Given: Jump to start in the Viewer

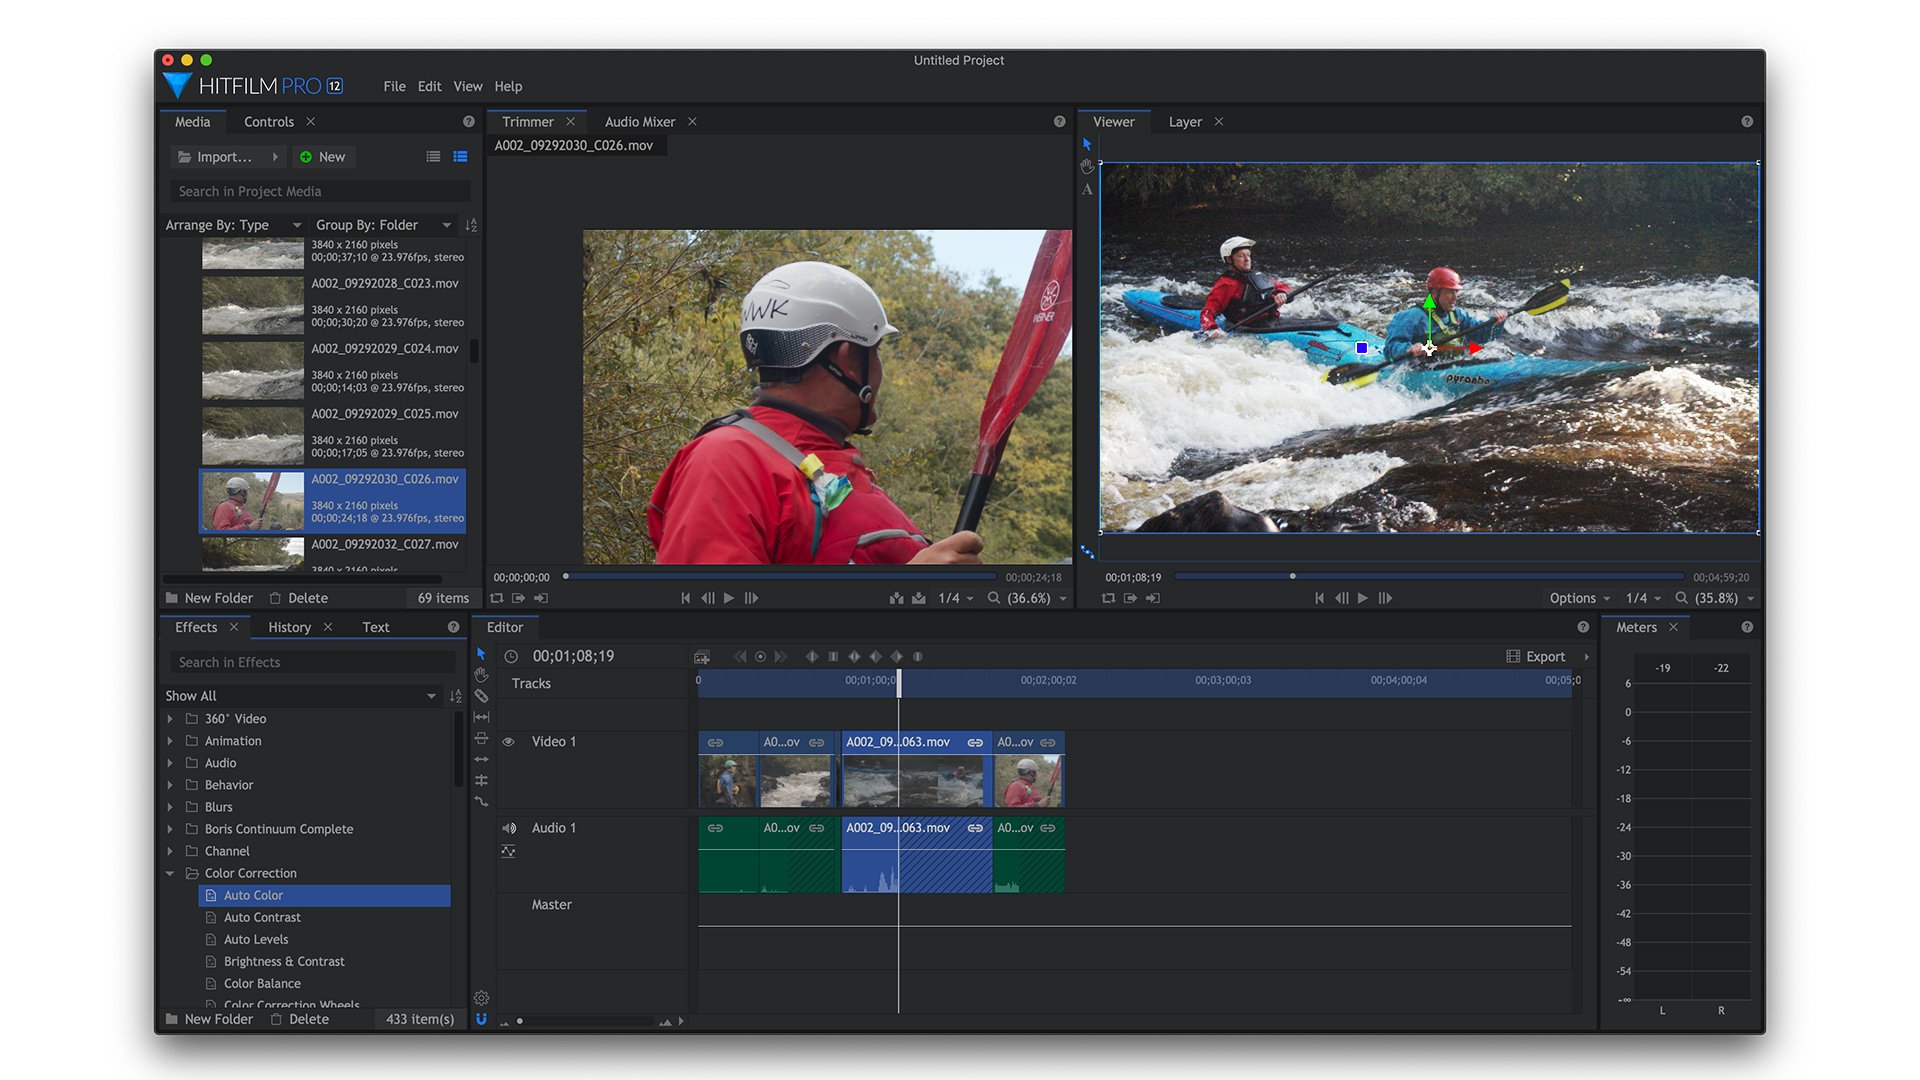Looking at the screenshot, I should pyautogui.click(x=1319, y=598).
